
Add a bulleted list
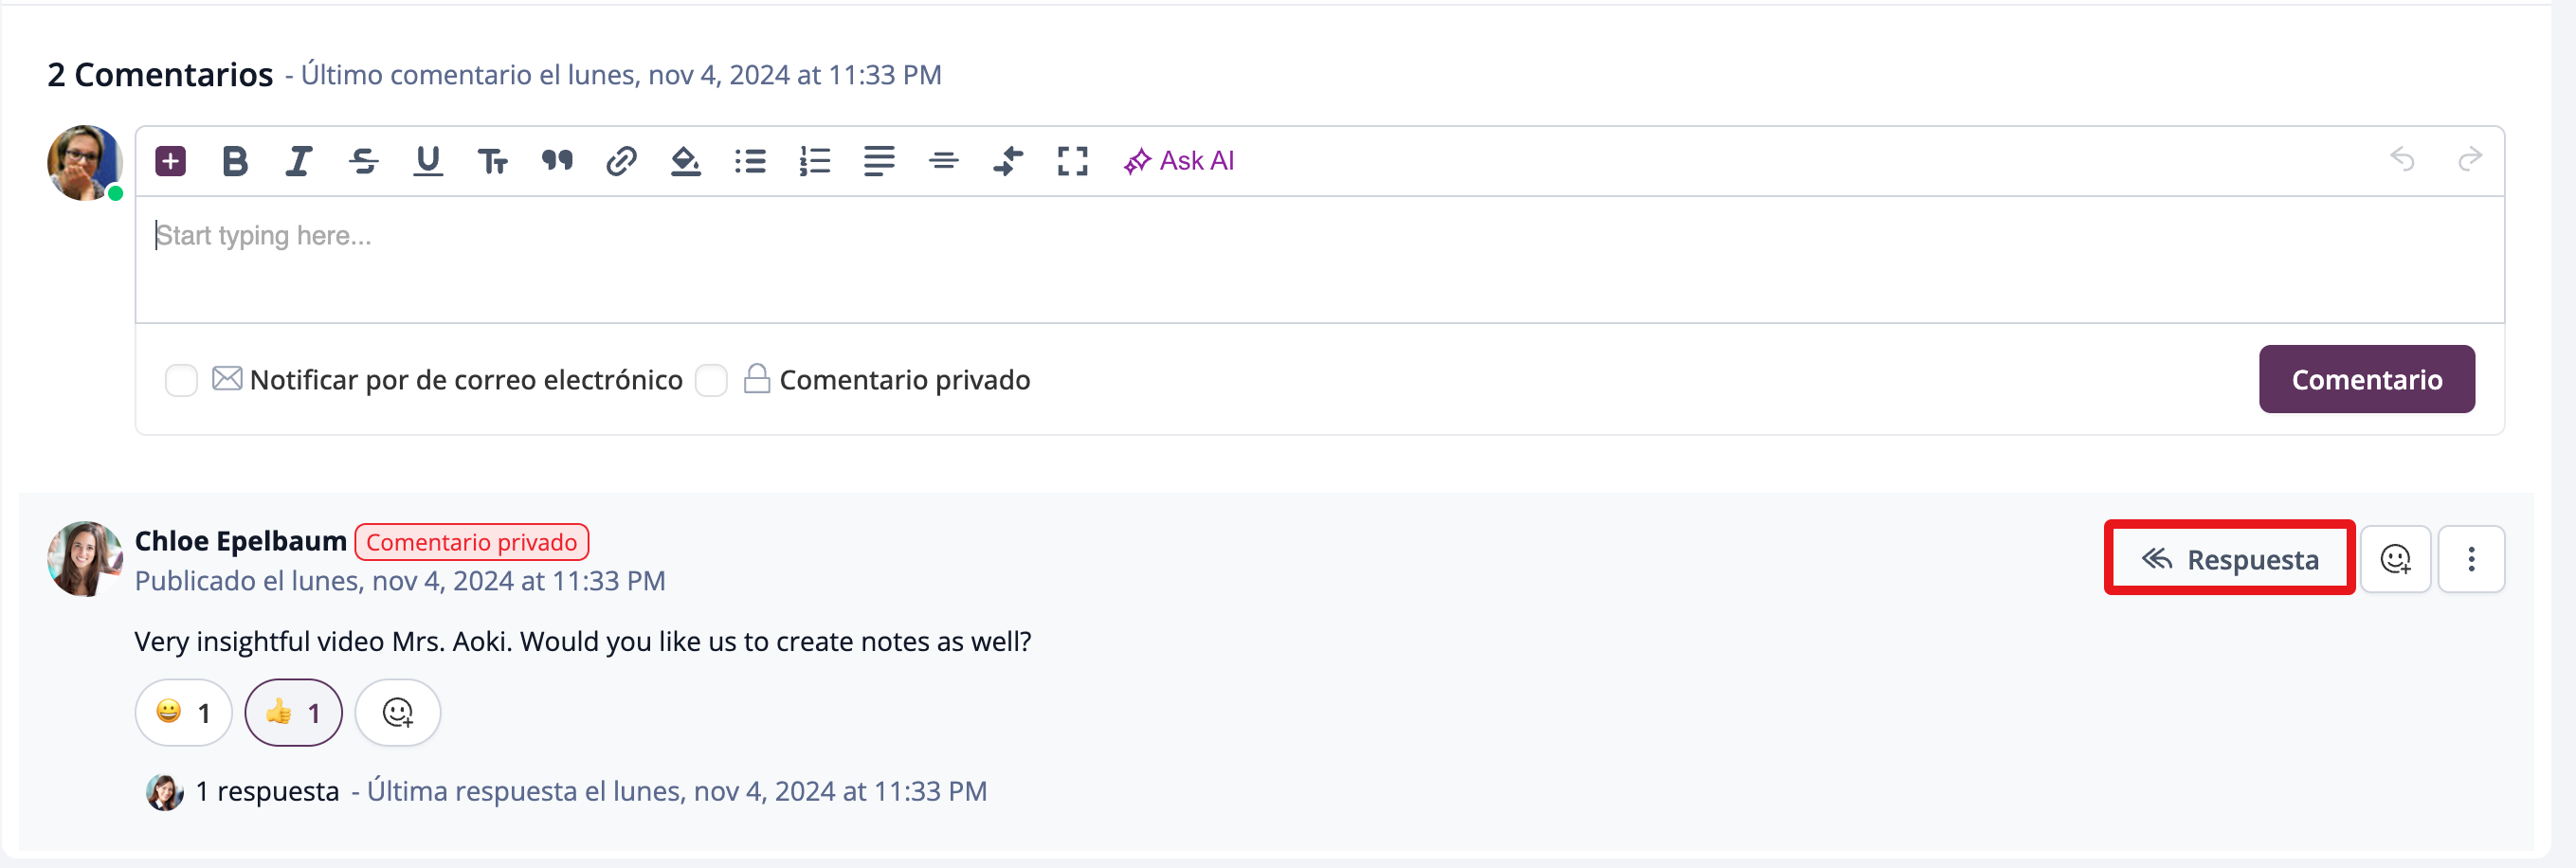pyautogui.click(x=750, y=161)
